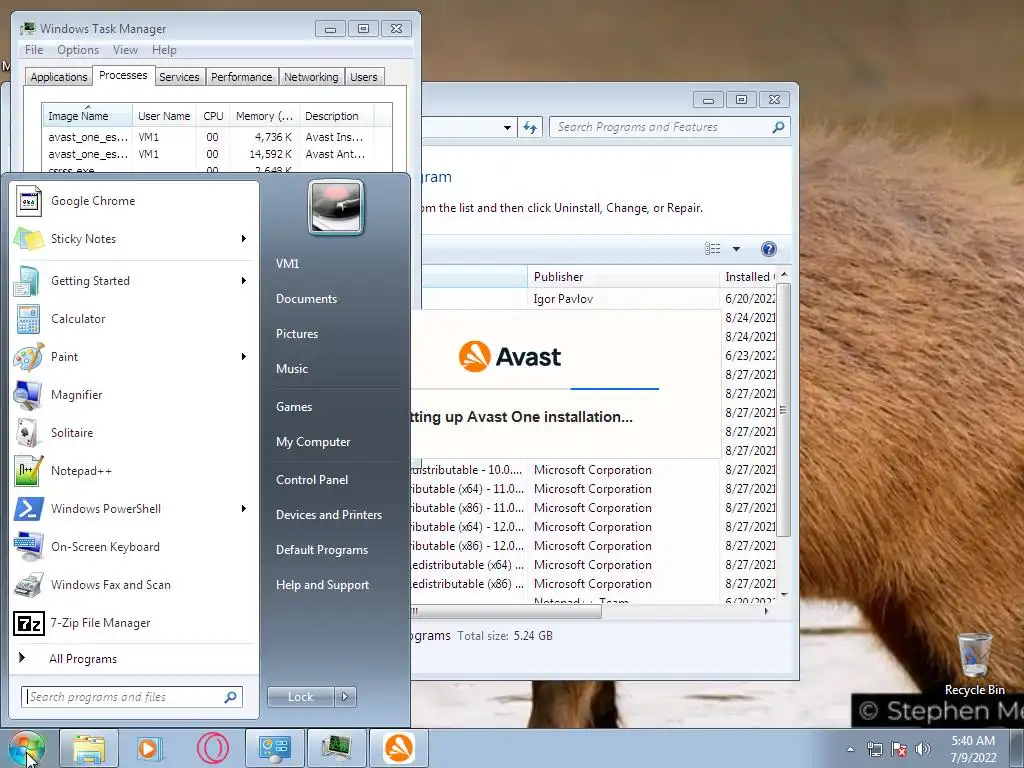Open Devices and Printers
Screen dimensions: 1024x768
click(x=328, y=515)
